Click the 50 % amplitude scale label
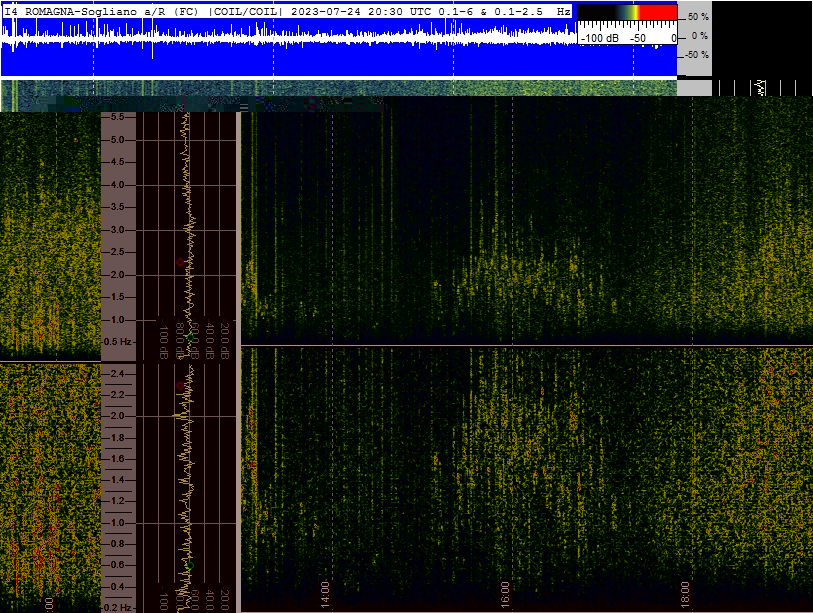813x613 pixels. click(698, 17)
